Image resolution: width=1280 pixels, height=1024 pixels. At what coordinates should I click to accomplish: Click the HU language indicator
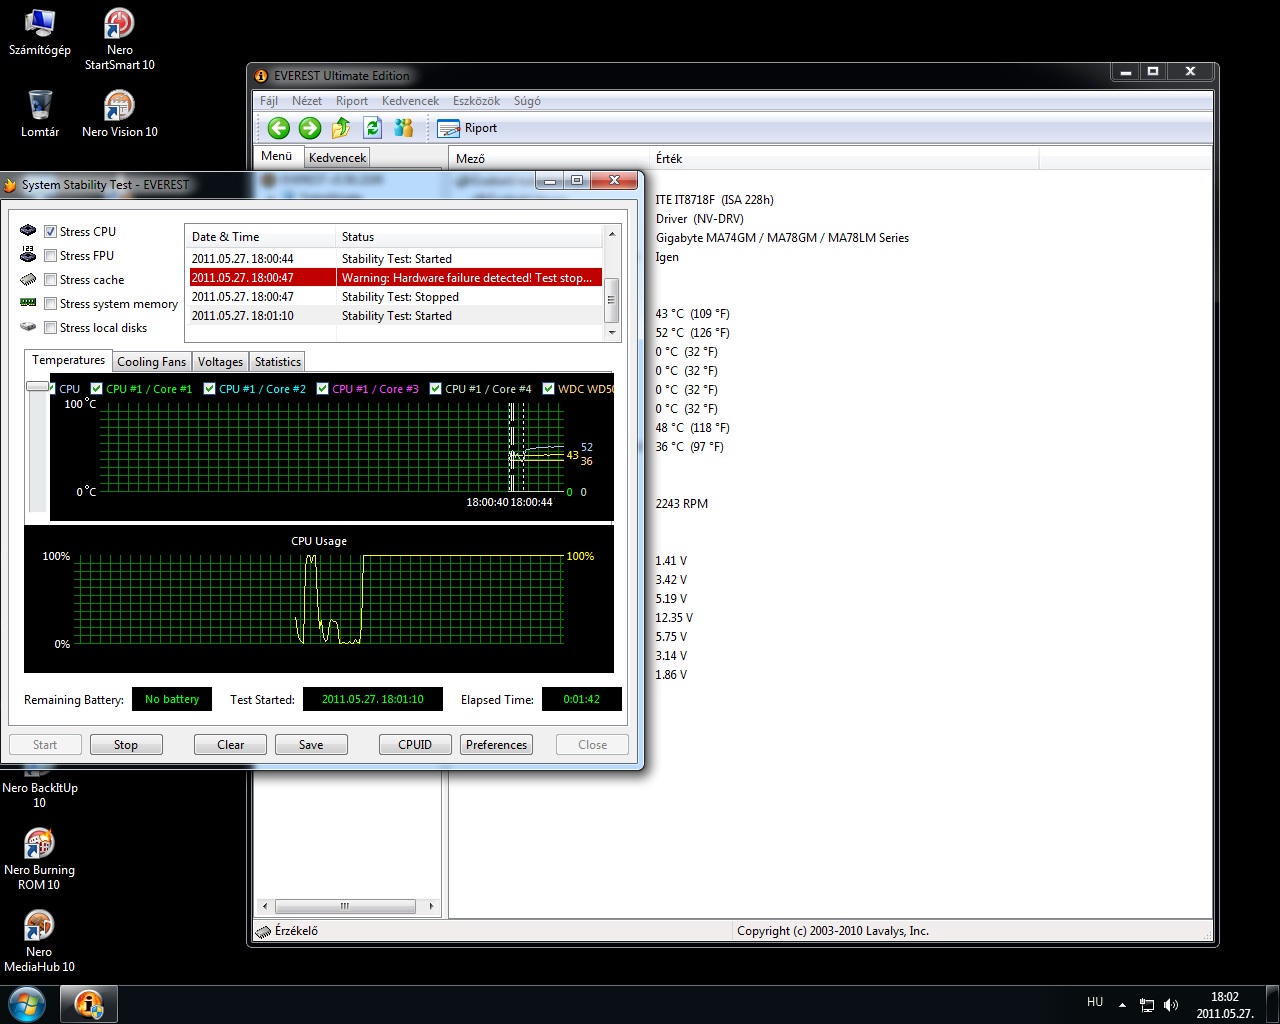1095,1002
